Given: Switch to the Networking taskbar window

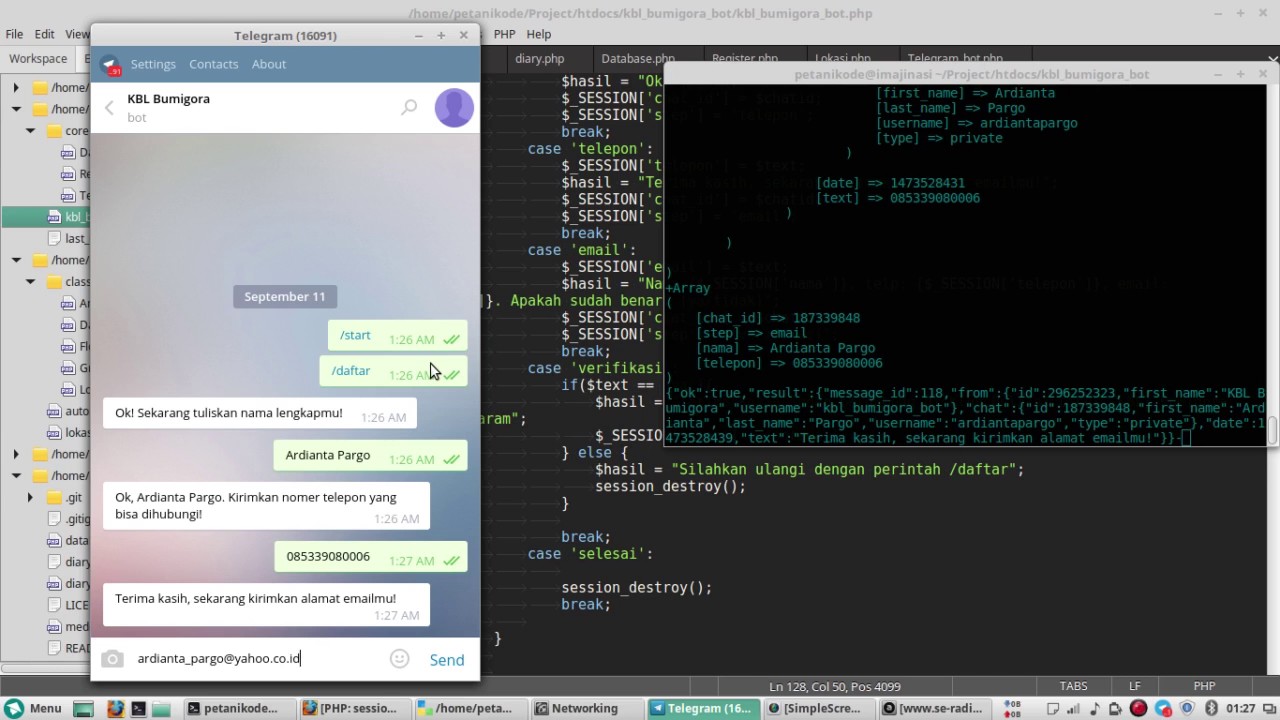Looking at the screenshot, I should coord(587,708).
